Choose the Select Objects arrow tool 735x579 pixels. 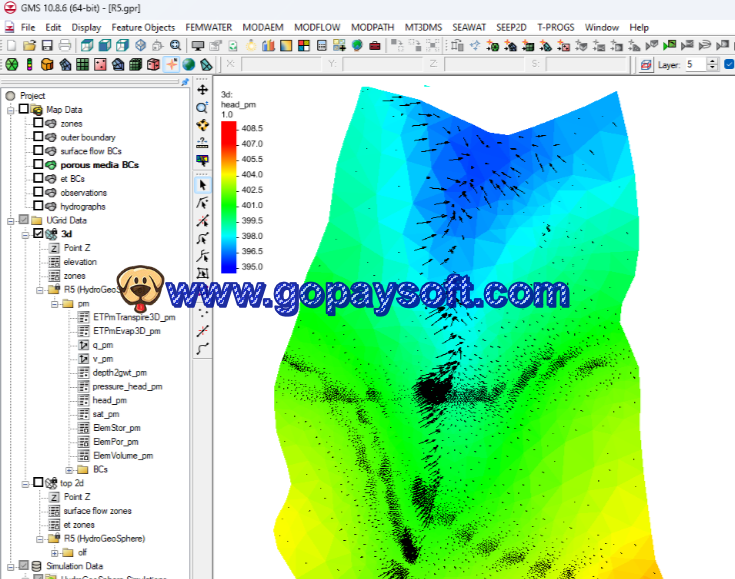[x=202, y=185]
